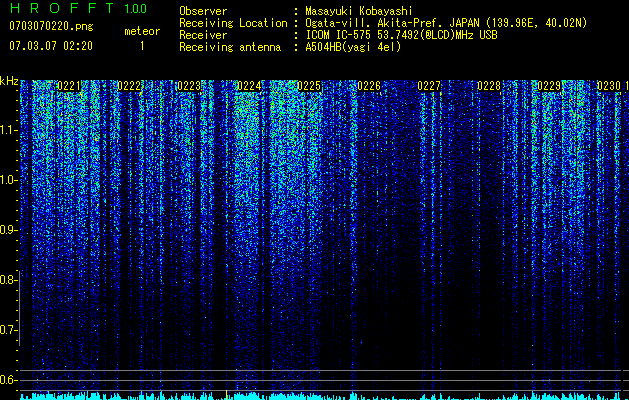Click the kHz axis unit label
The width and height of the screenshot is (629, 400).
click(9, 81)
